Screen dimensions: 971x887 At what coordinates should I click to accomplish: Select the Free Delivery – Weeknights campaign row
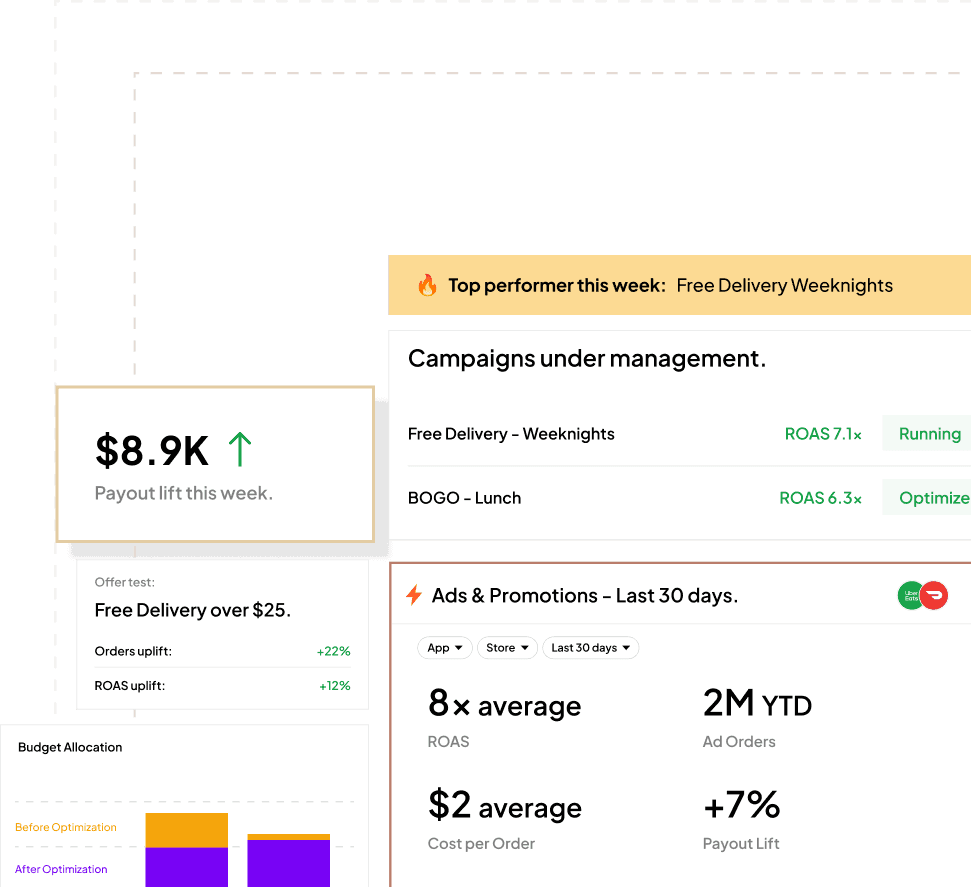(x=511, y=434)
